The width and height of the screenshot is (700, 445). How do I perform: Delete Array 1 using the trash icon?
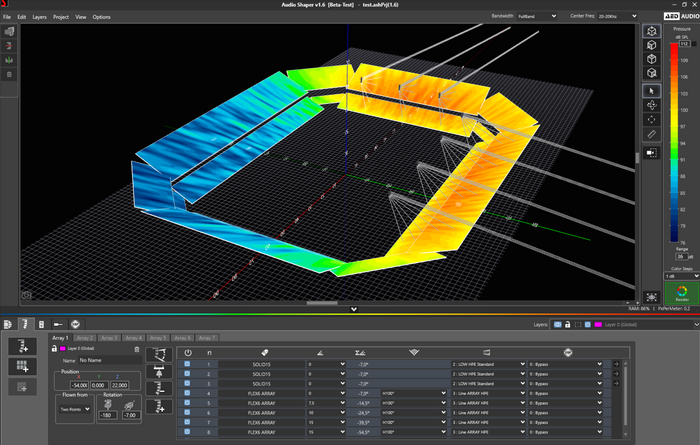137,349
